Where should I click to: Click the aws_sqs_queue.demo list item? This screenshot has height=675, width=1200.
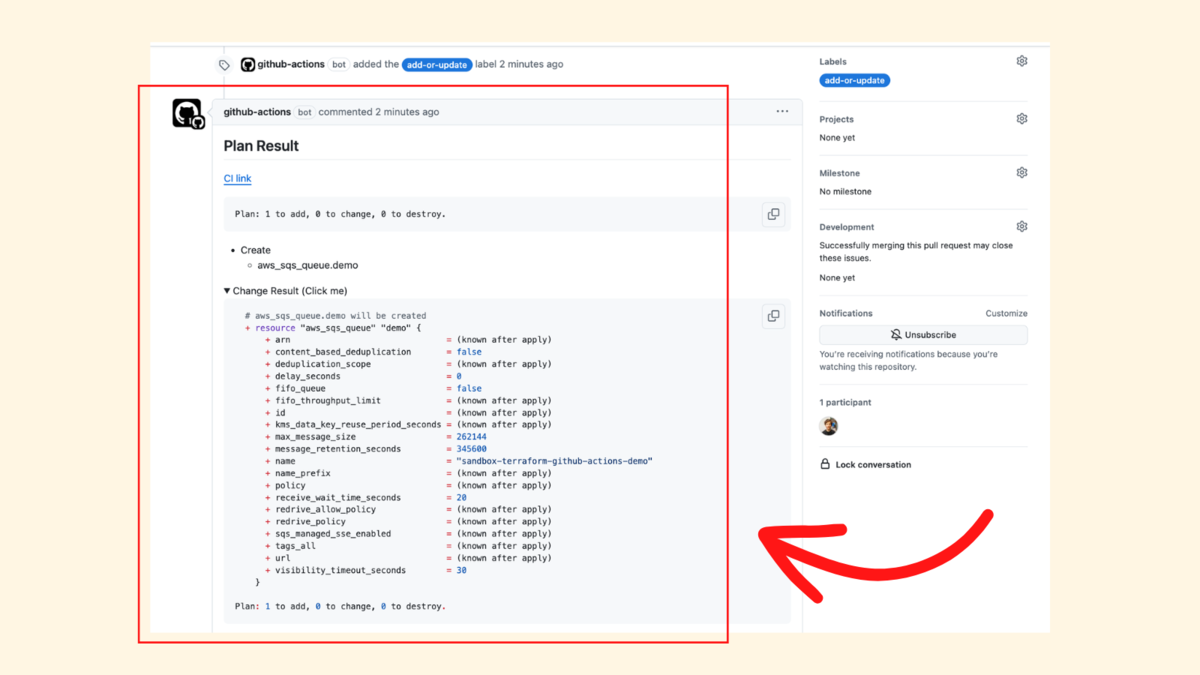pos(308,266)
